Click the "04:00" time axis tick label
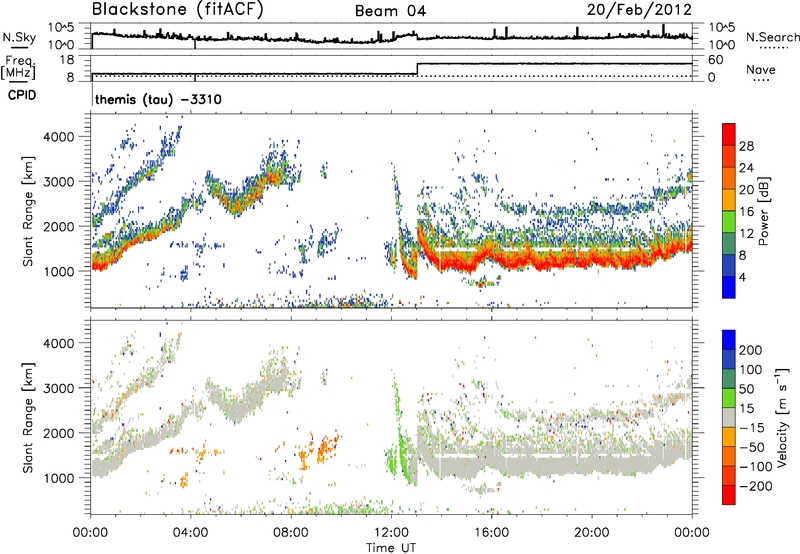This screenshot has width=800, height=554. click(x=191, y=533)
